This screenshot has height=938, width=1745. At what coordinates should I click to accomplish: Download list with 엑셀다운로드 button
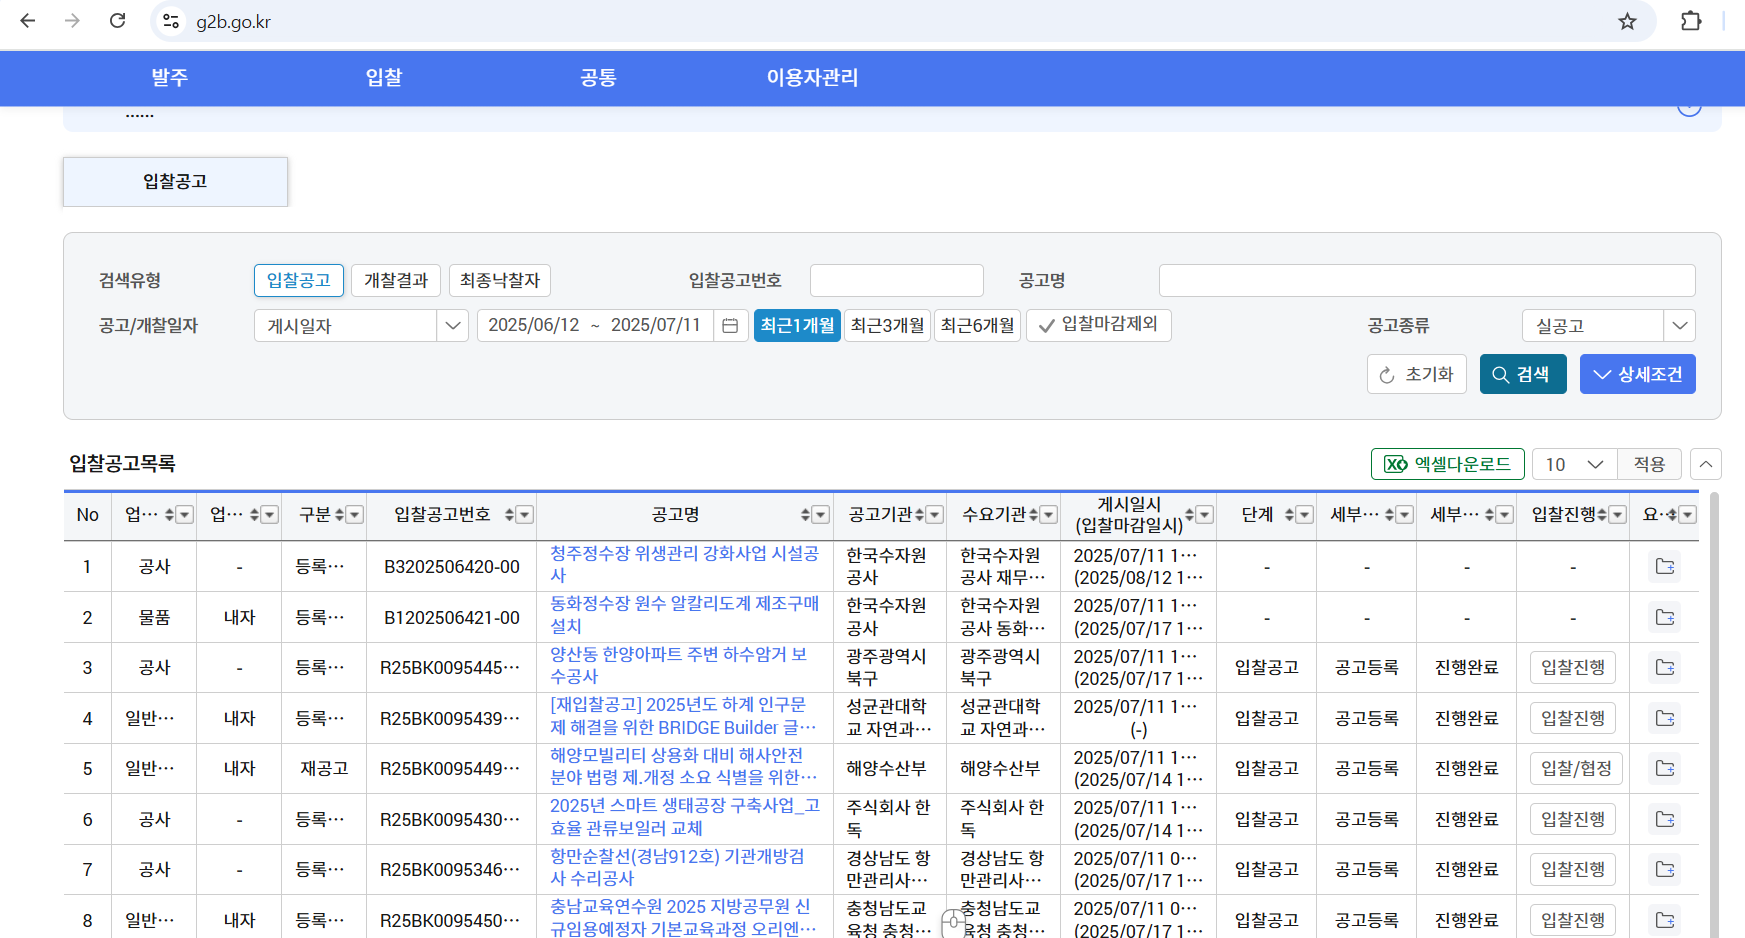point(1448,464)
